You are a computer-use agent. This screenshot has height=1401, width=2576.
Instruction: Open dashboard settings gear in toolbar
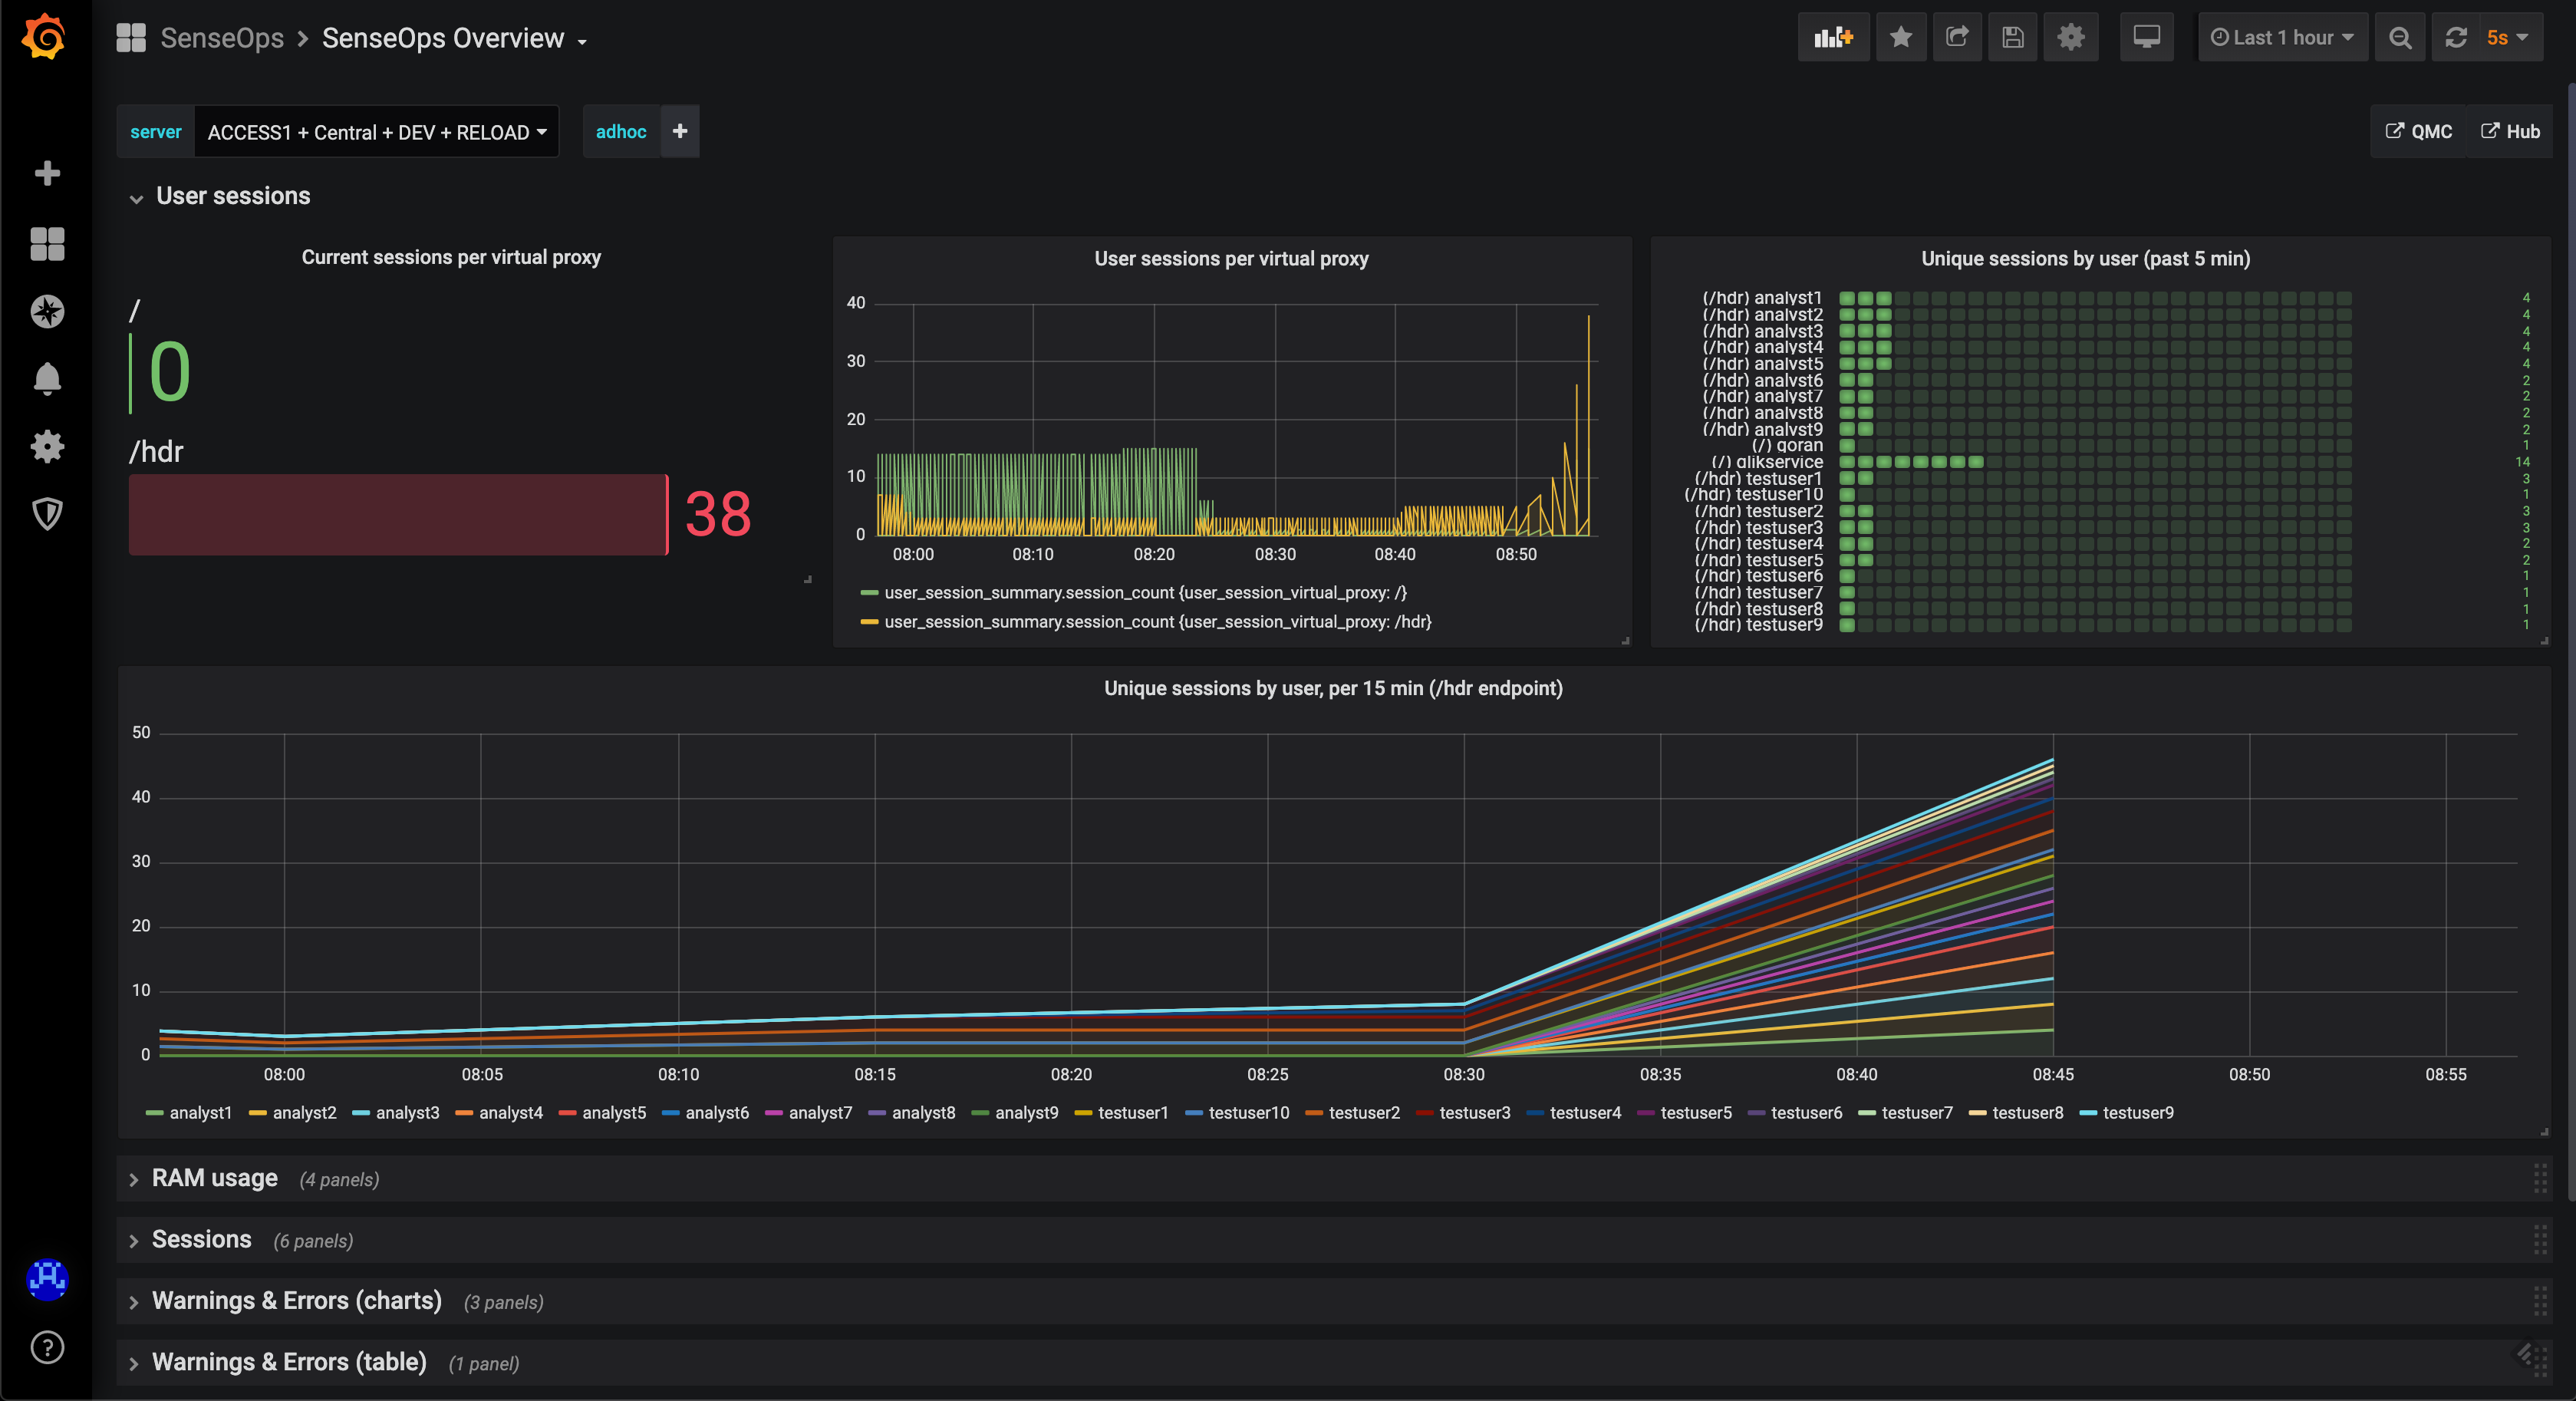(2071, 38)
